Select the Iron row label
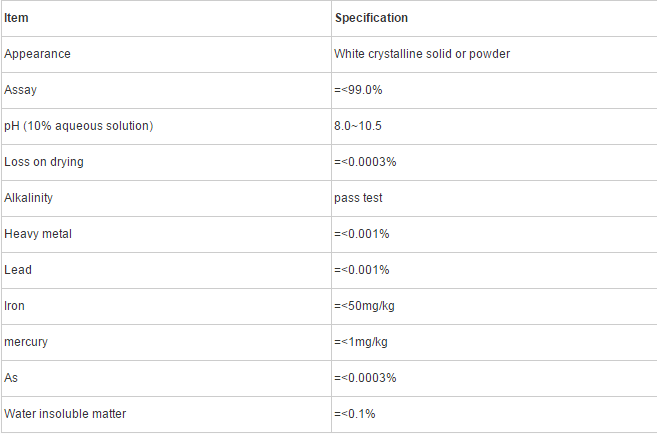Viewport: 657px width, 434px height. pos(14,306)
